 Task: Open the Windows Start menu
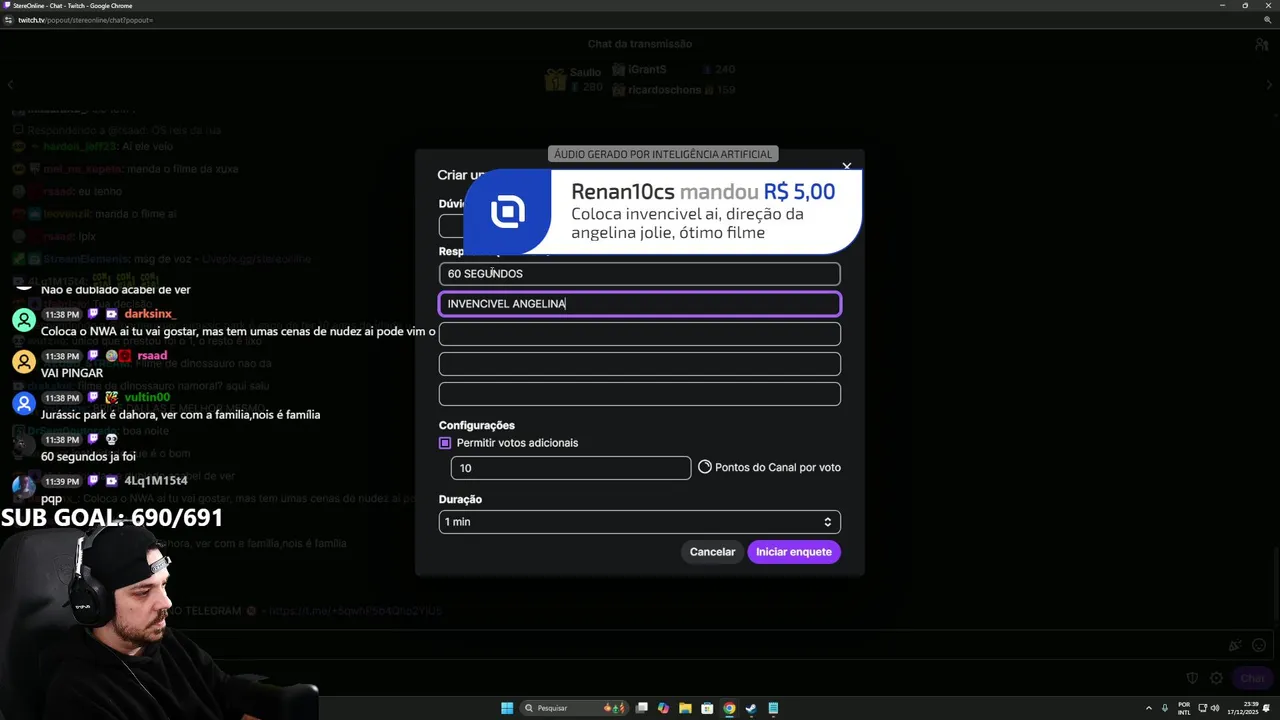point(507,708)
